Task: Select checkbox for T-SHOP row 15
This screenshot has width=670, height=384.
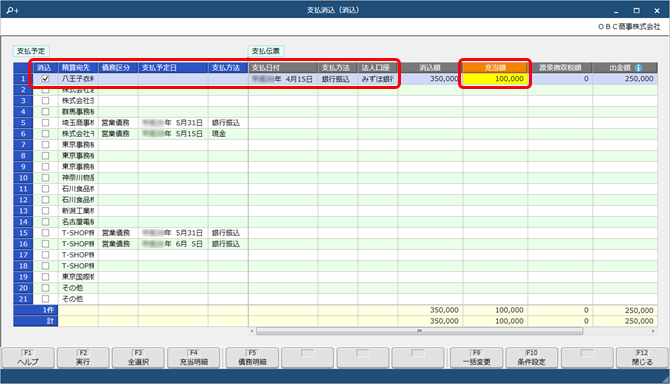Action: 45,233
